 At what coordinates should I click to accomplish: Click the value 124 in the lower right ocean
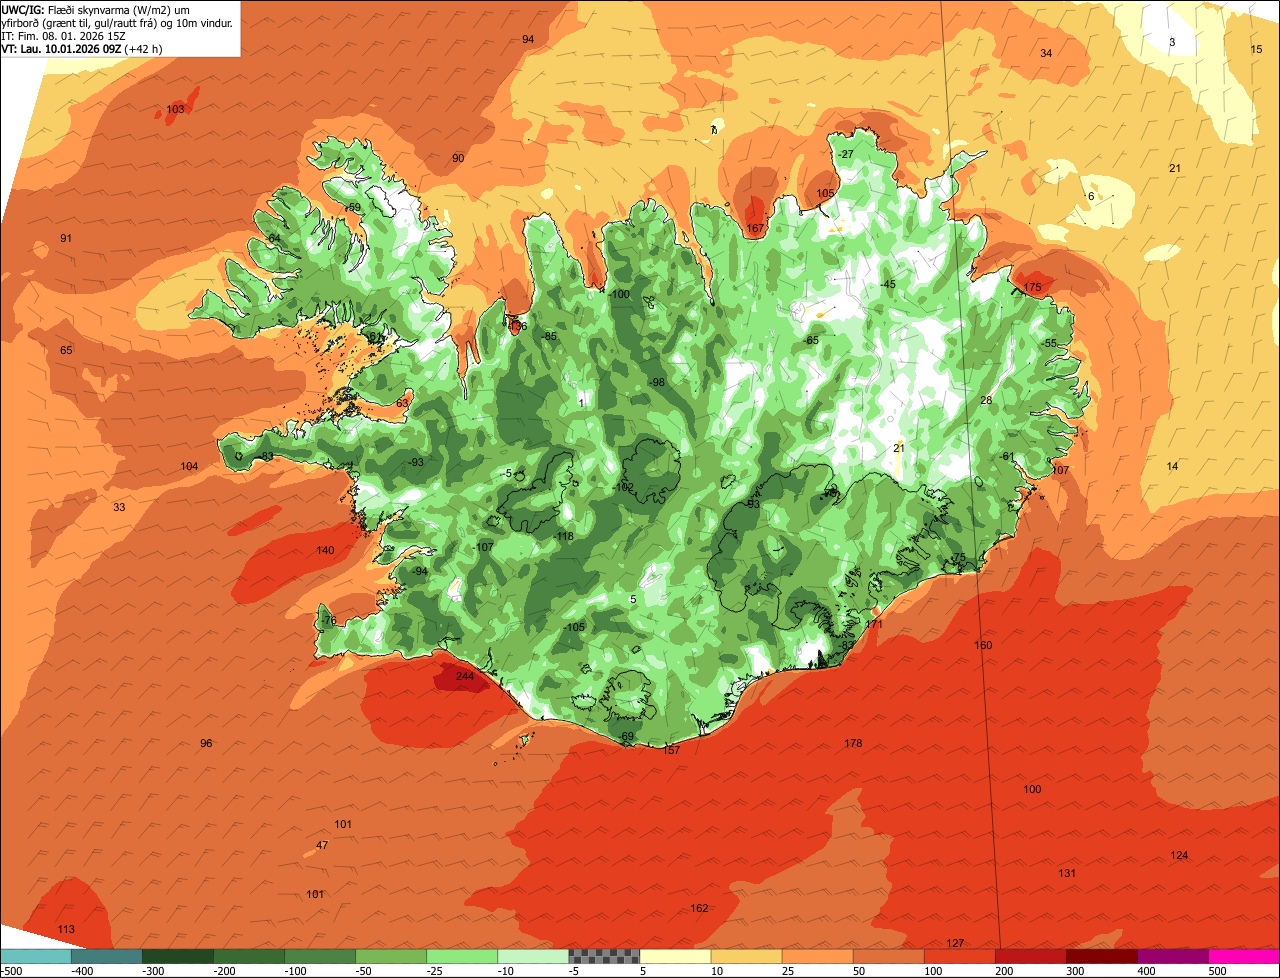(x=1179, y=856)
